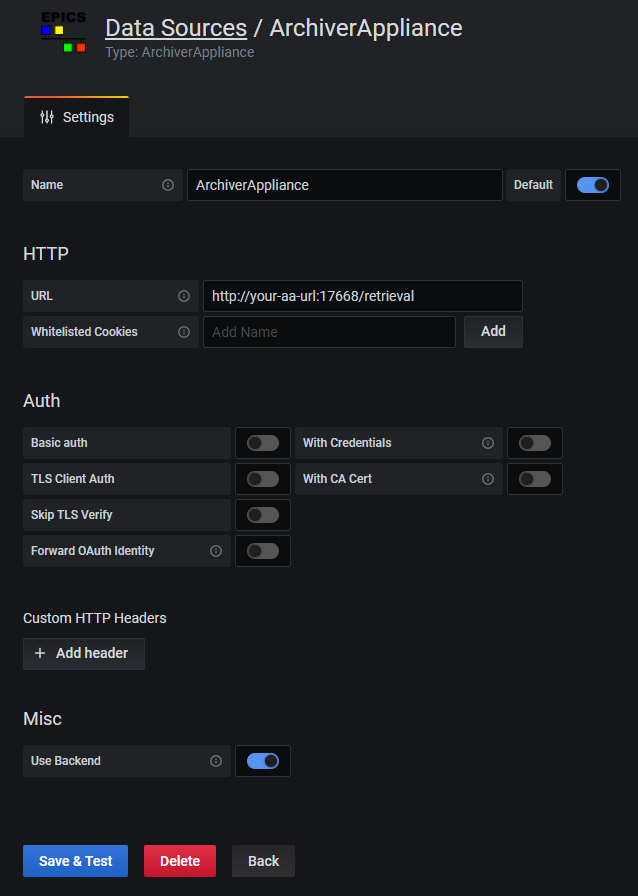Click the With CA Cert info icon
The width and height of the screenshot is (638, 896).
pos(488,479)
